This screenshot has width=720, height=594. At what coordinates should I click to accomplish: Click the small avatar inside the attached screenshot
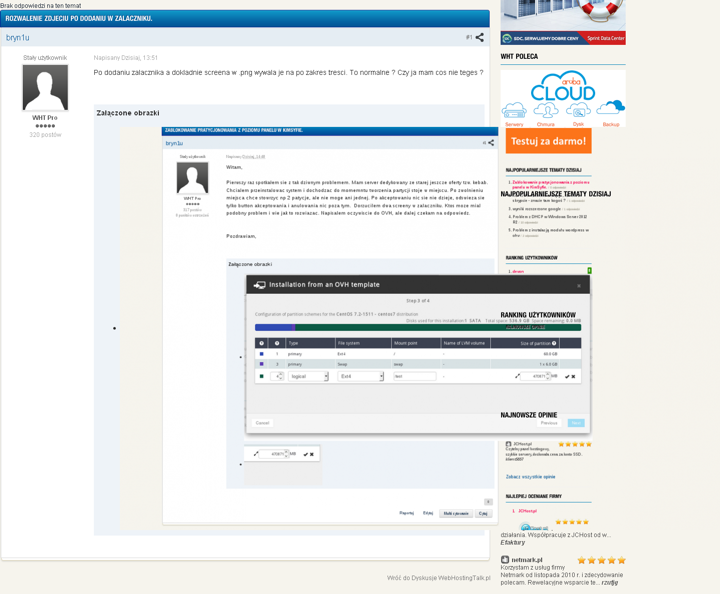(192, 178)
